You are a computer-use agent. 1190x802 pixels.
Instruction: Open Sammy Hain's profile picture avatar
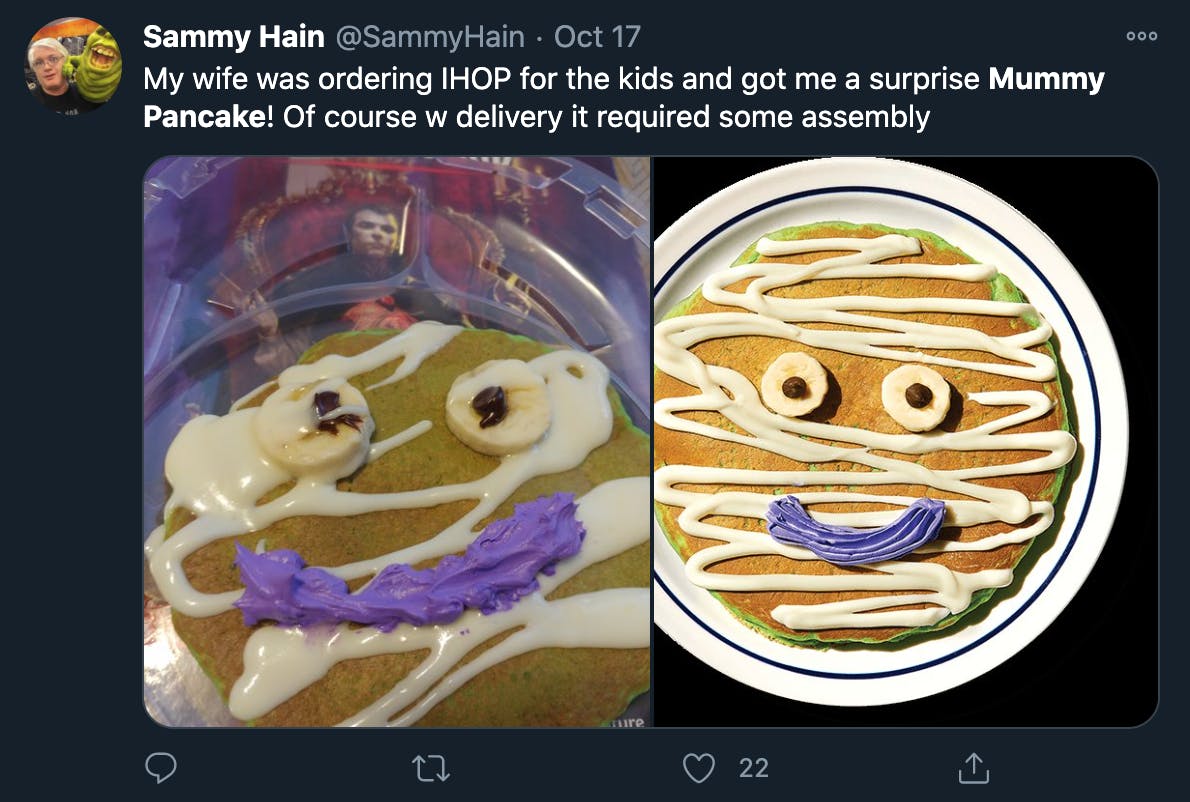pos(74,65)
